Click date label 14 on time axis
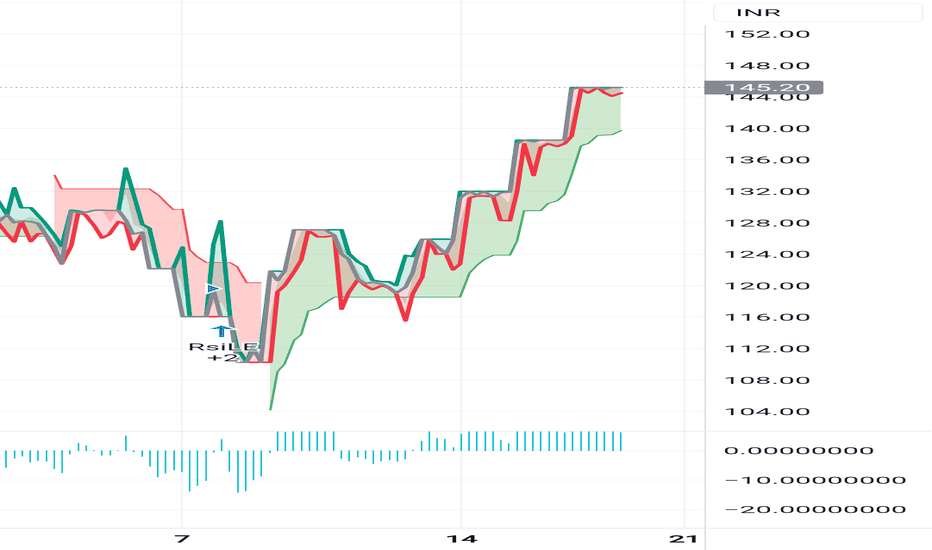This screenshot has height=550, width=932. pyautogui.click(x=462, y=539)
